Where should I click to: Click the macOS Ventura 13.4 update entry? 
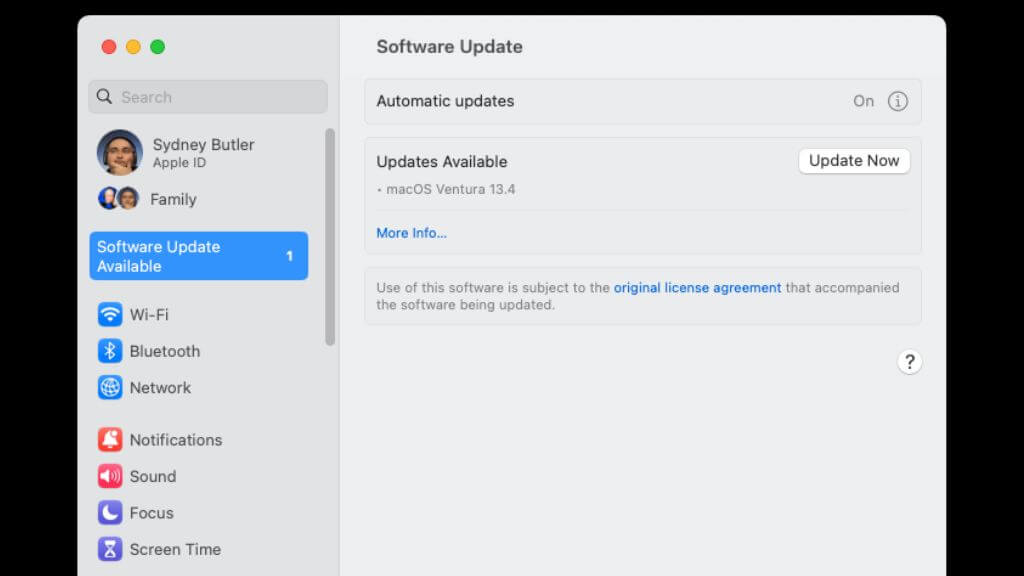tap(451, 189)
